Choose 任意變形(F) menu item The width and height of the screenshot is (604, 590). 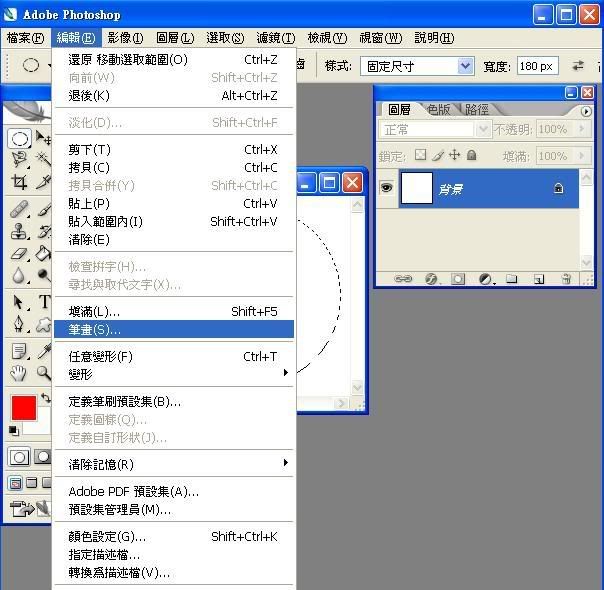(174, 356)
